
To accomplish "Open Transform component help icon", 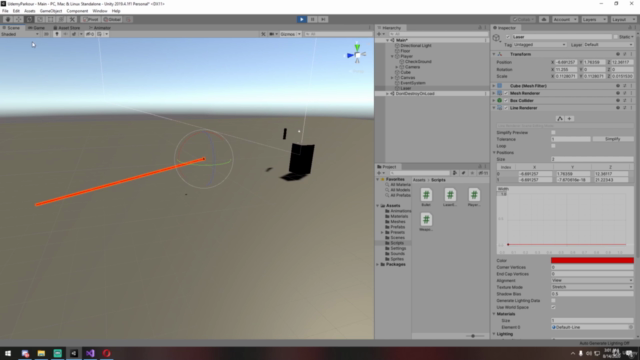I will (618, 54).
